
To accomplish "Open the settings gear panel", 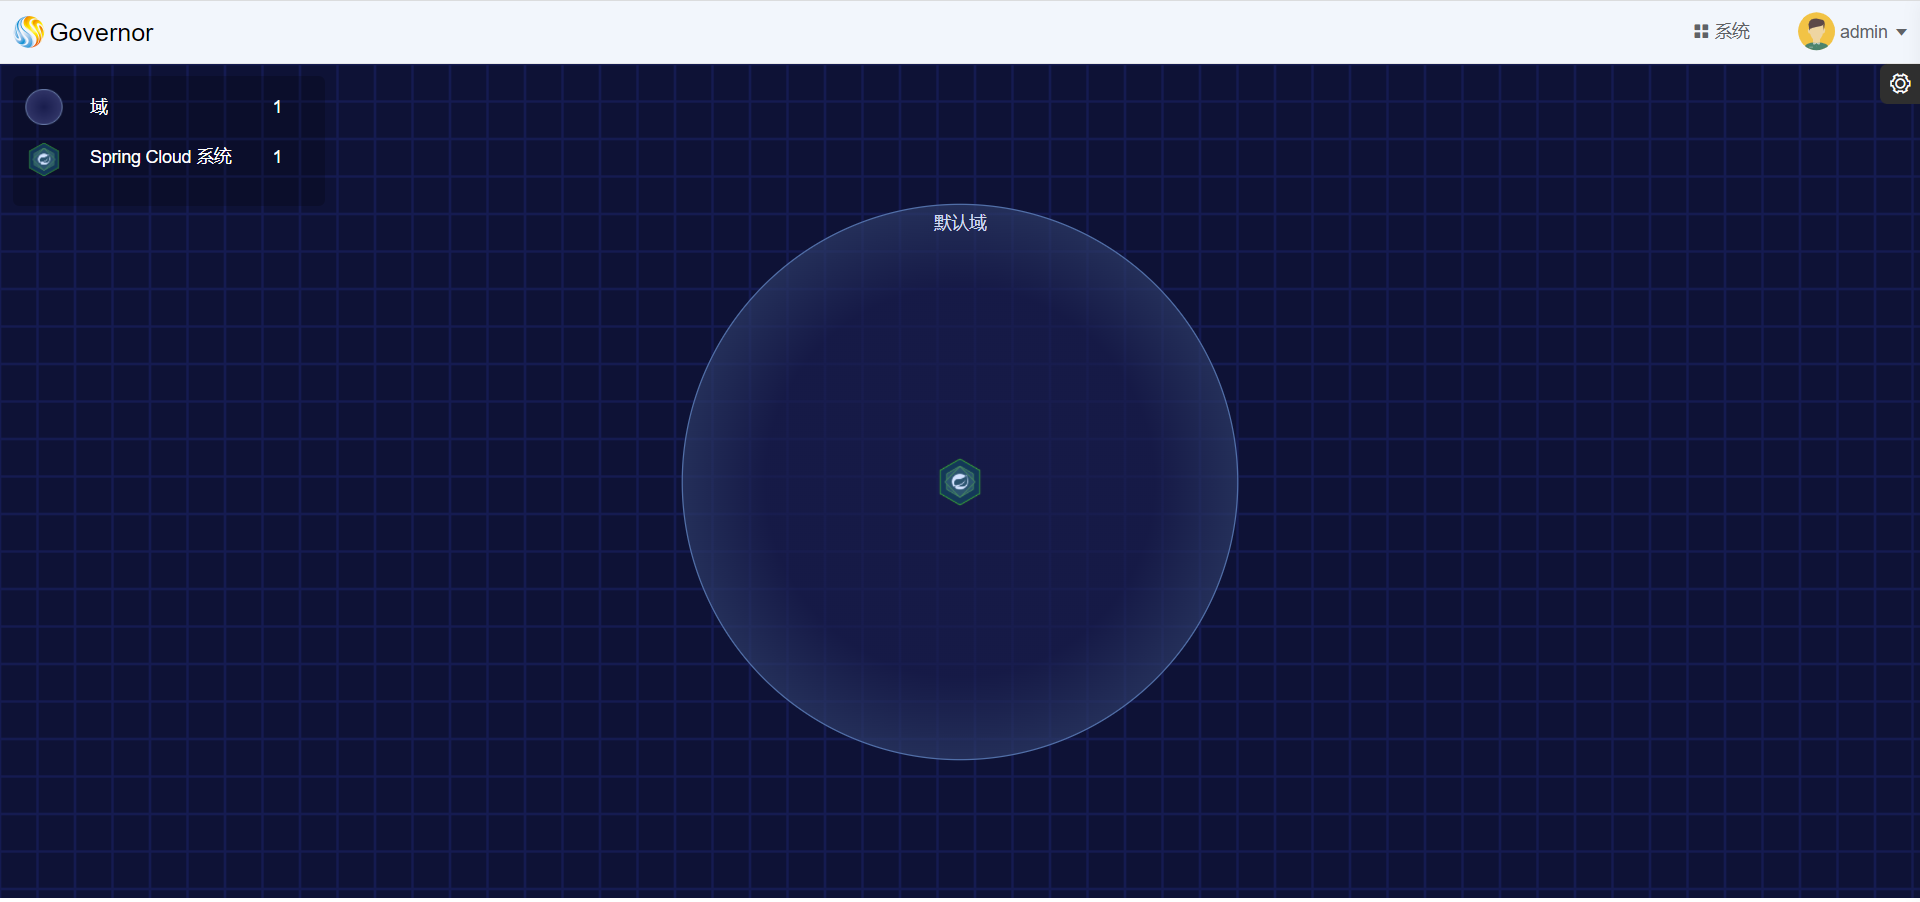I will tap(1900, 84).
